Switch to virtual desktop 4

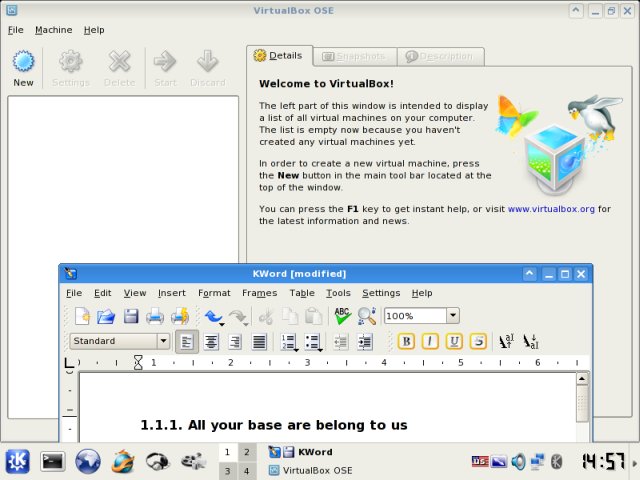click(247, 471)
